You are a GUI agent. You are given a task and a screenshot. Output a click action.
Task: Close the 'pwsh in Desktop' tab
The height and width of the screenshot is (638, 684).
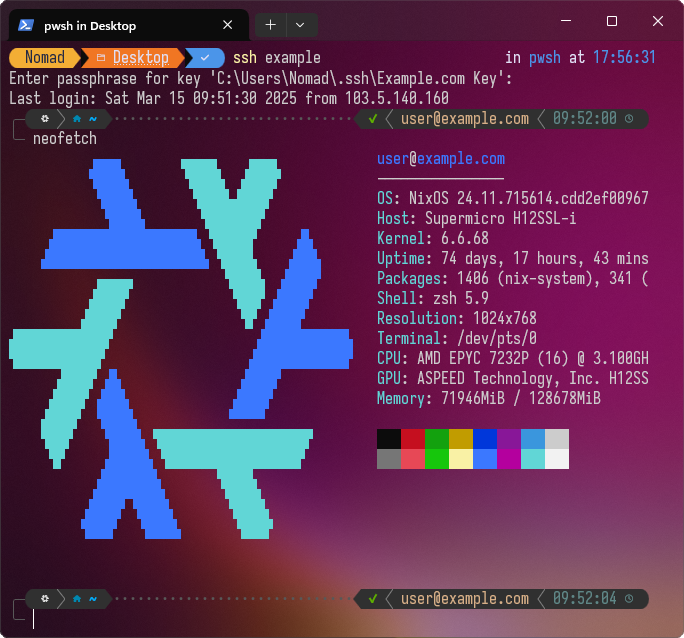point(227,25)
